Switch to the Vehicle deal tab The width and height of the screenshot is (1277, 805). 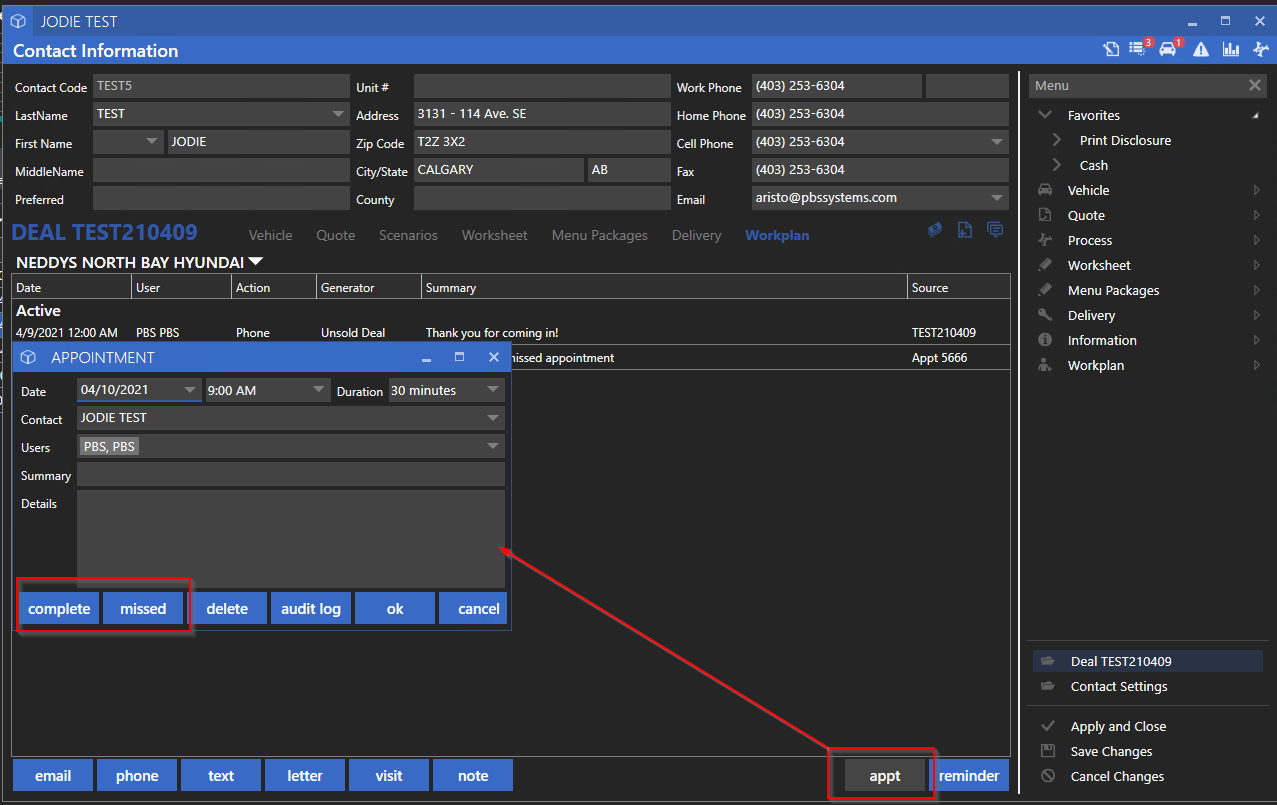click(270, 235)
